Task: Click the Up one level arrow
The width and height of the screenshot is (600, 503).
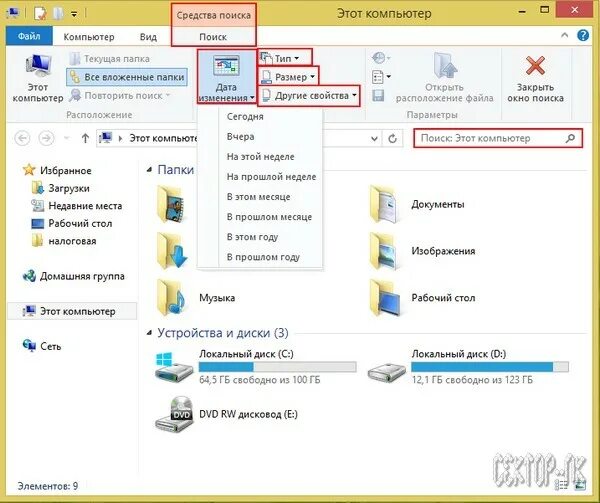Action: coord(85,138)
